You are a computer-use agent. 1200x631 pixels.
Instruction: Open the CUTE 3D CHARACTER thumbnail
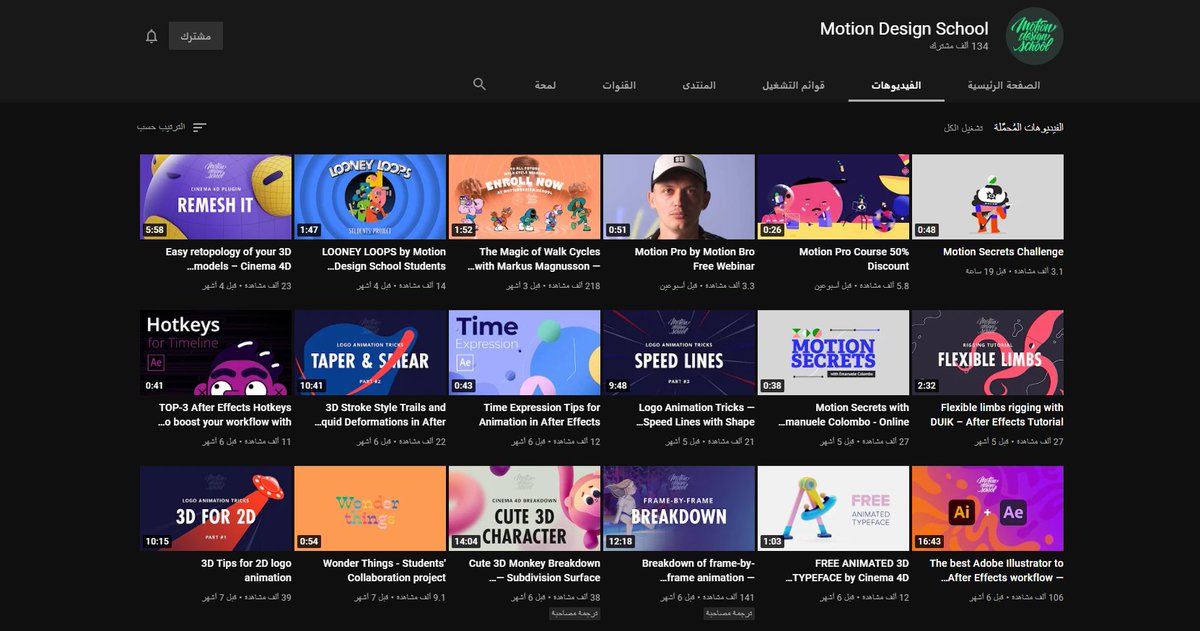(x=525, y=508)
